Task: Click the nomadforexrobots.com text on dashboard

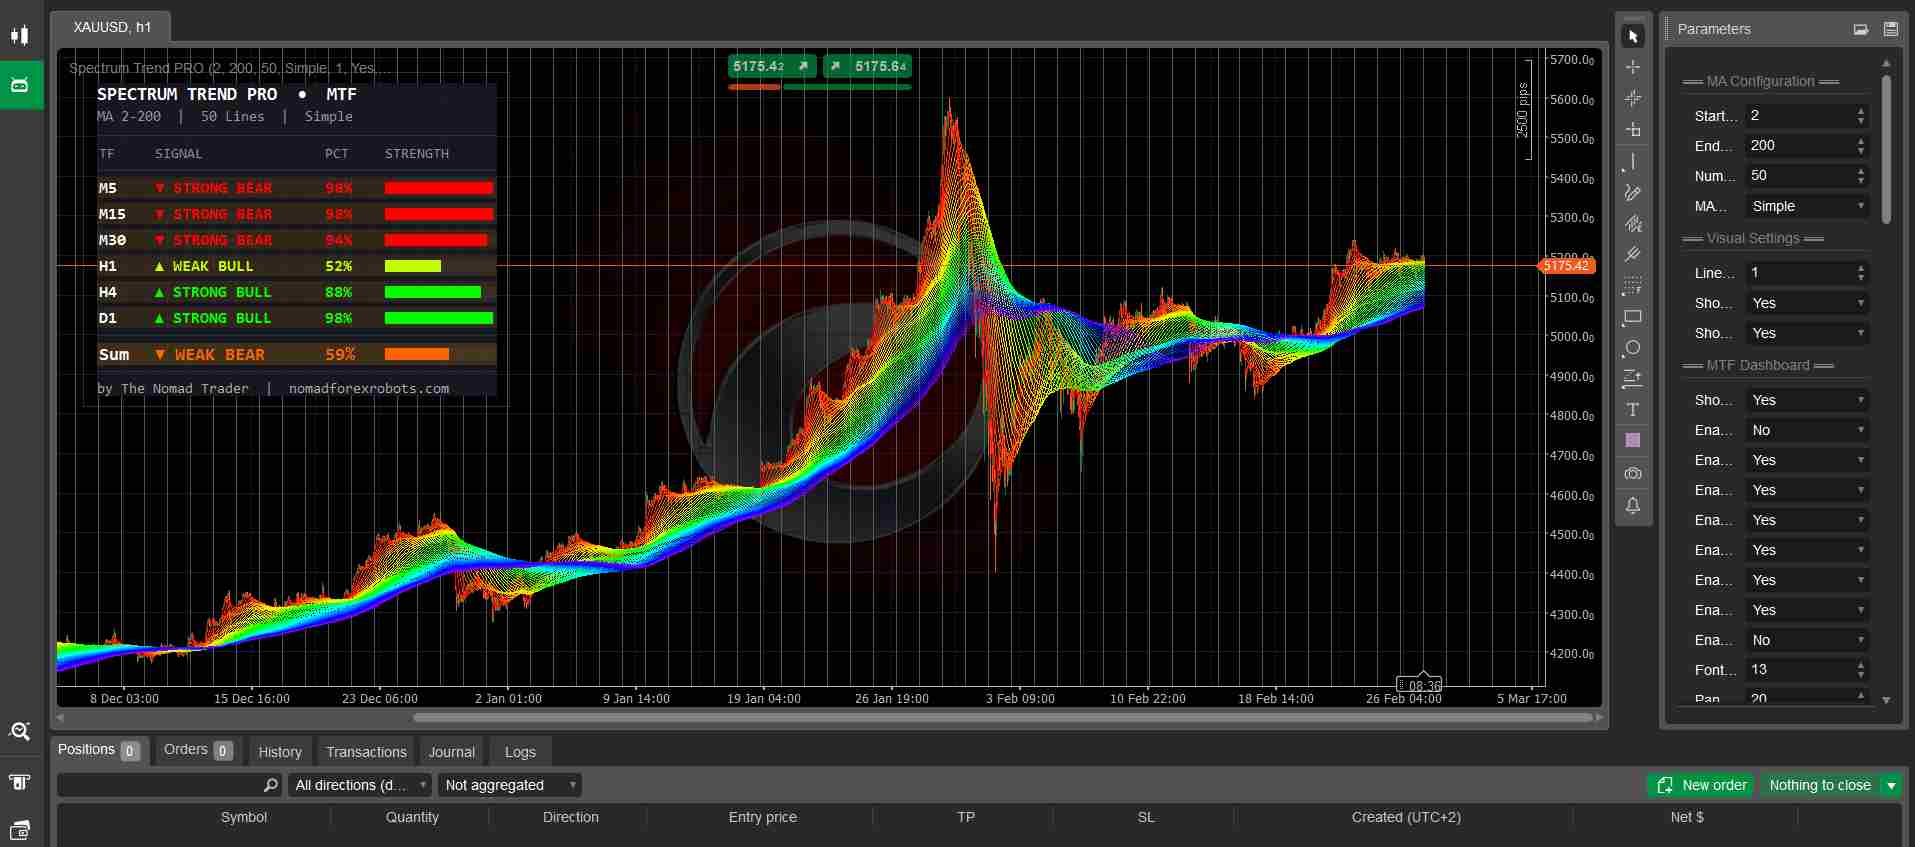Action: 369,388
